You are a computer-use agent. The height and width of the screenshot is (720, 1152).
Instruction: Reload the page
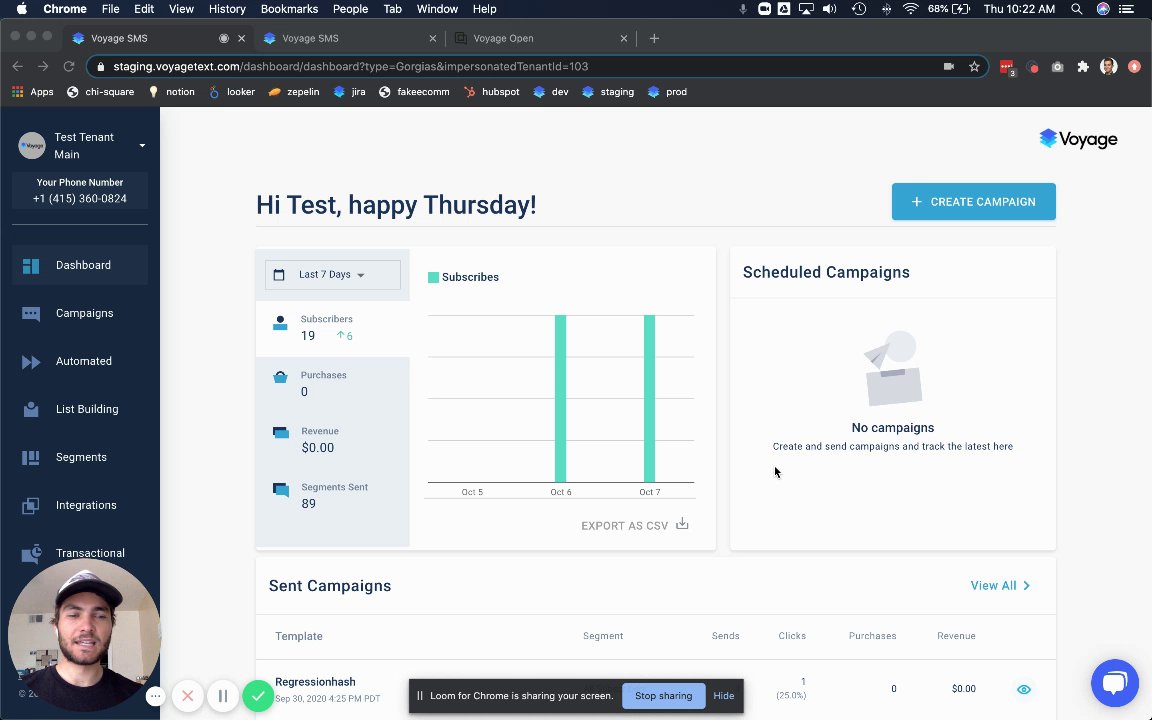68,66
